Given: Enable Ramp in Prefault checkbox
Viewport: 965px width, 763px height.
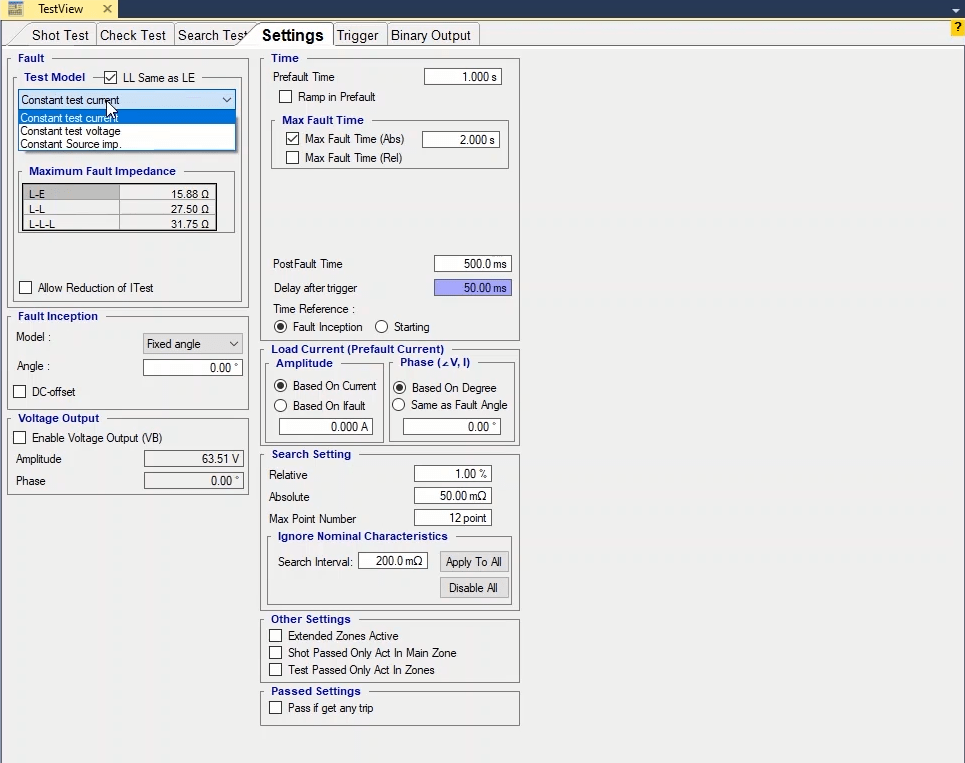Looking at the screenshot, I should (x=286, y=97).
